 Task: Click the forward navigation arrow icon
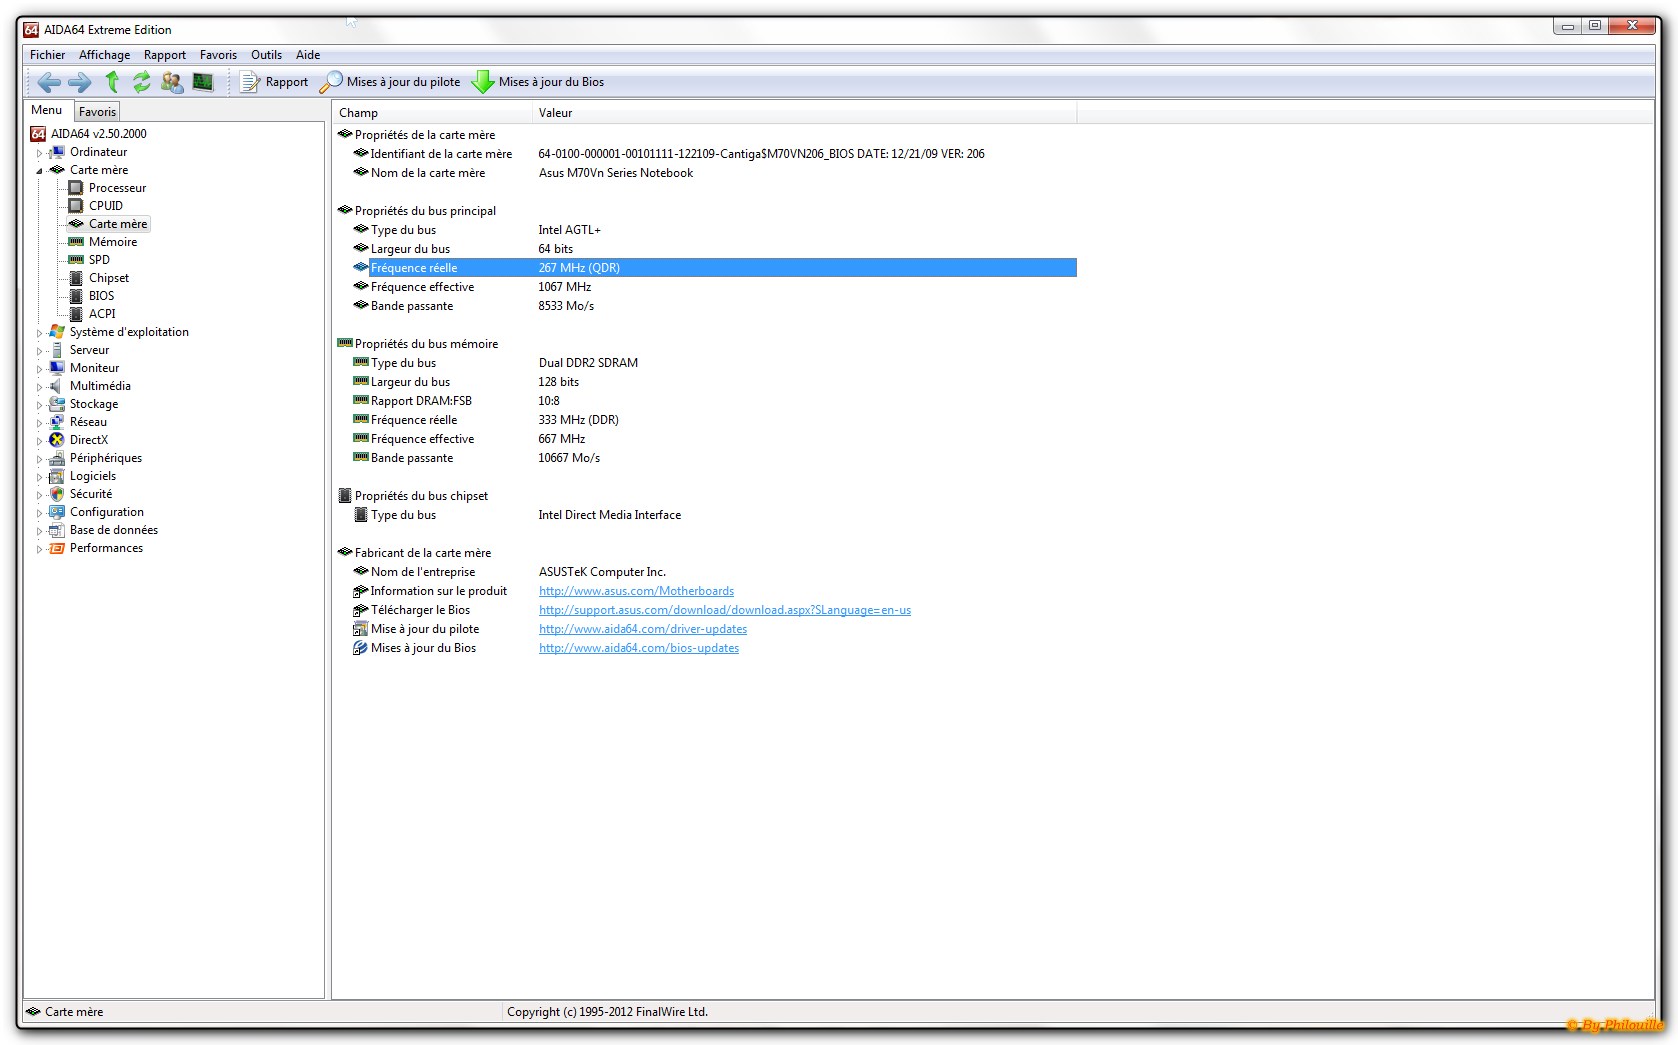pyautogui.click(x=80, y=82)
